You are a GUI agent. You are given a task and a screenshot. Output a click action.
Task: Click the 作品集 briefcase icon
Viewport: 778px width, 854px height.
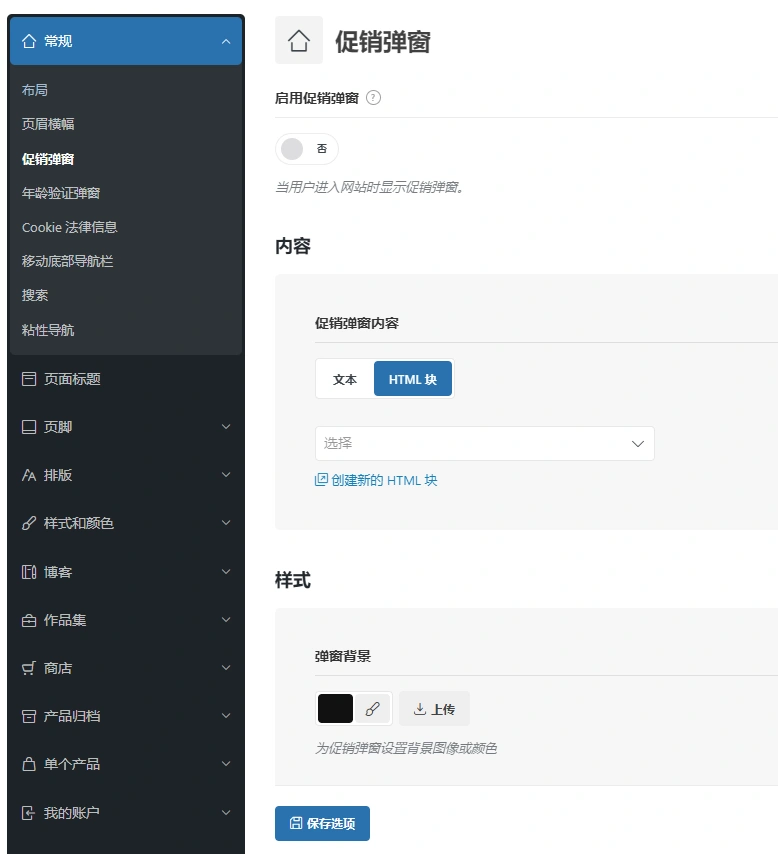point(29,620)
